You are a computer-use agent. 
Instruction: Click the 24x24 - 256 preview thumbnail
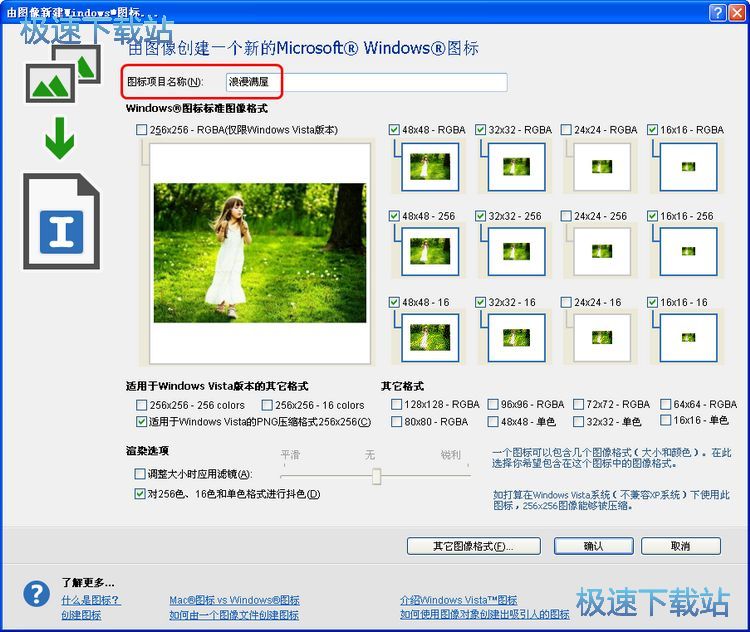click(x=602, y=251)
